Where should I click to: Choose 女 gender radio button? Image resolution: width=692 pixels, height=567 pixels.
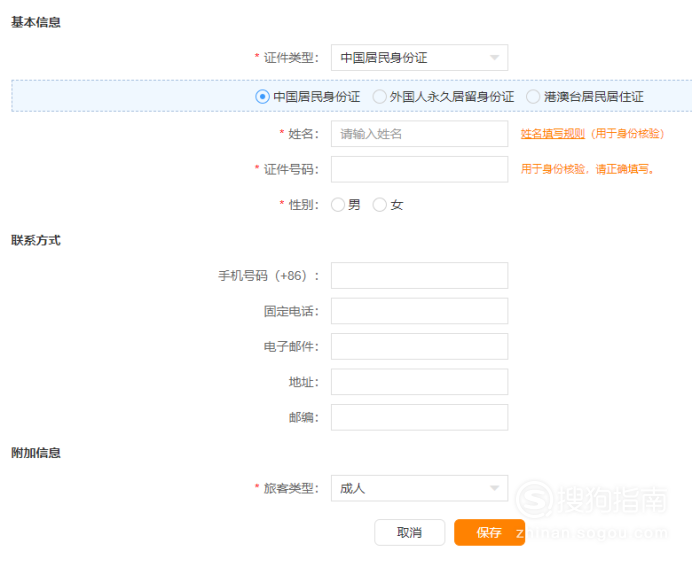coord(380,205)
